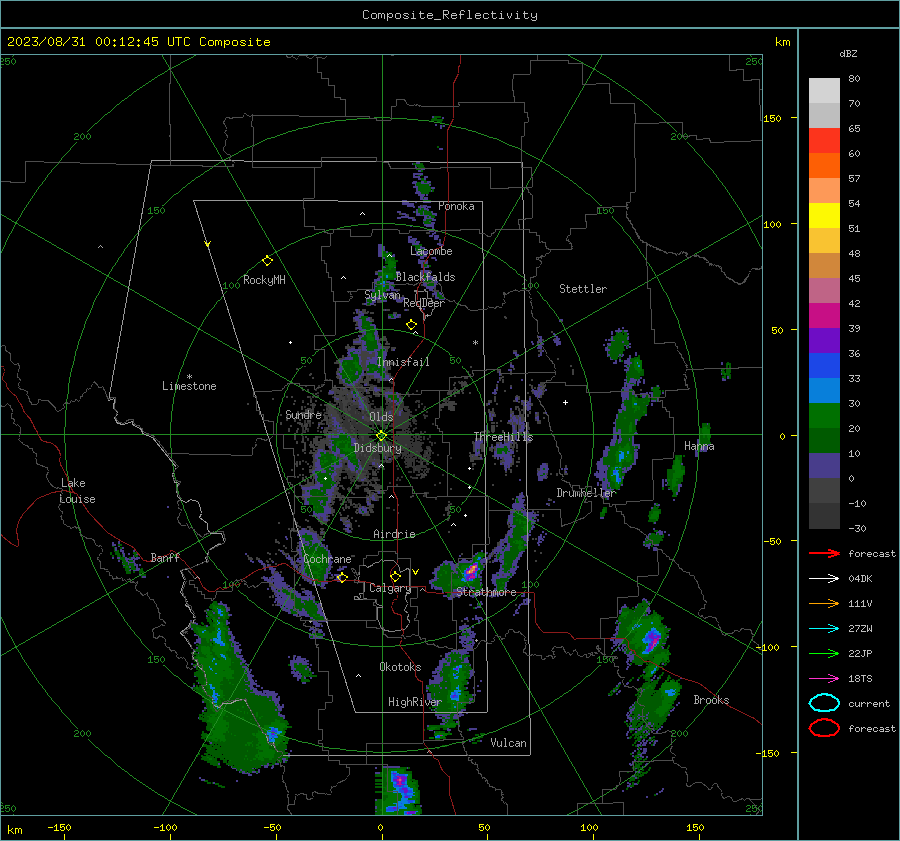Click the 04DK legend label
This screenshot has height=841, width=900.
[x=860, y=579]
